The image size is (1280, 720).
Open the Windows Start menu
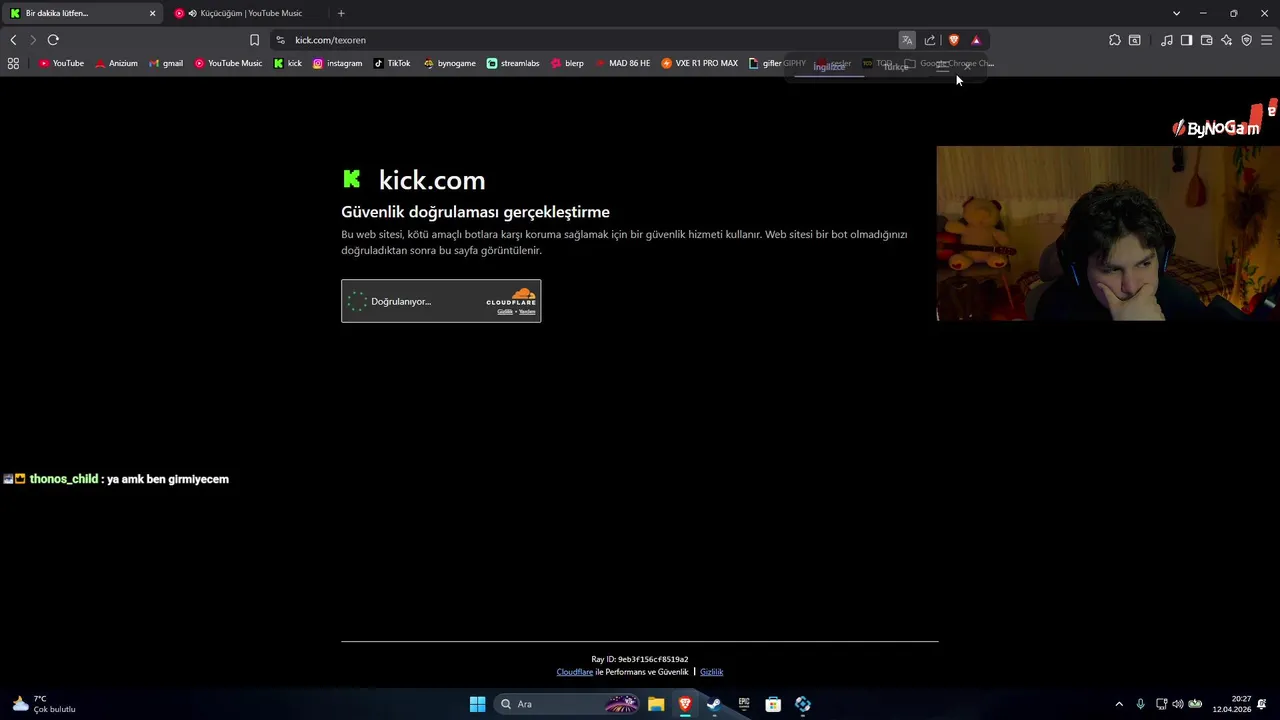pyautogui.click(x=477, y=704)
